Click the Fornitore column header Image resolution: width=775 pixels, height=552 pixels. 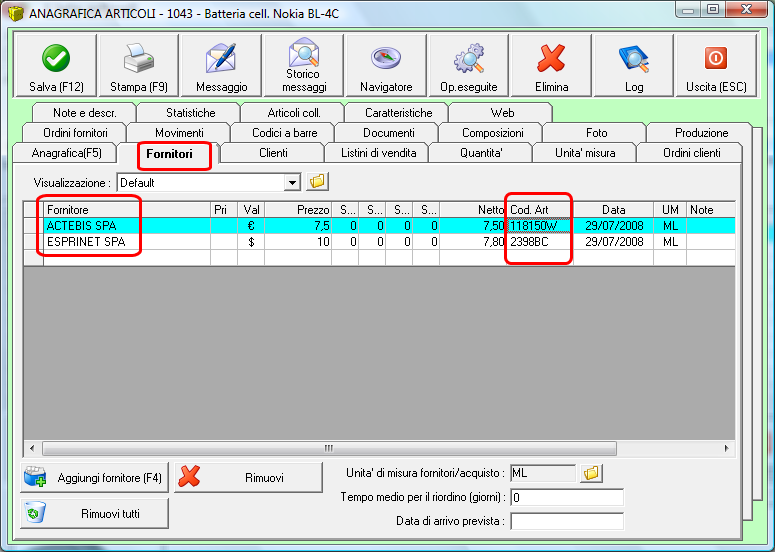coord(127,210)
